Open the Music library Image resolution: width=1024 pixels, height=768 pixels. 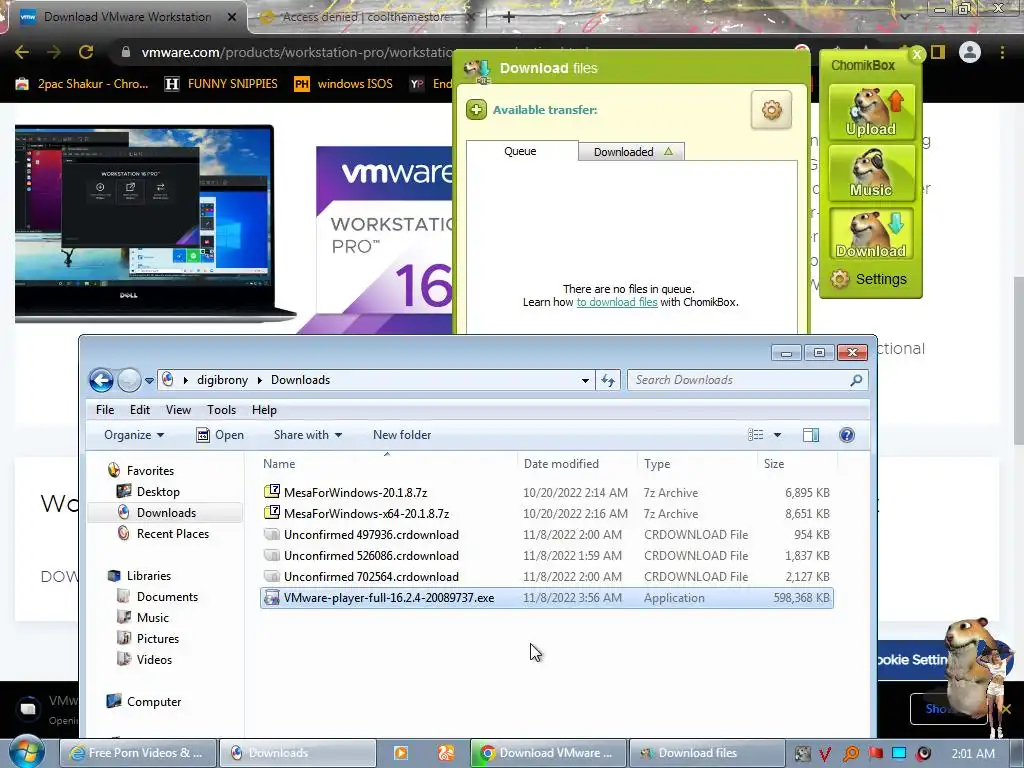click(x=142, y=617)
